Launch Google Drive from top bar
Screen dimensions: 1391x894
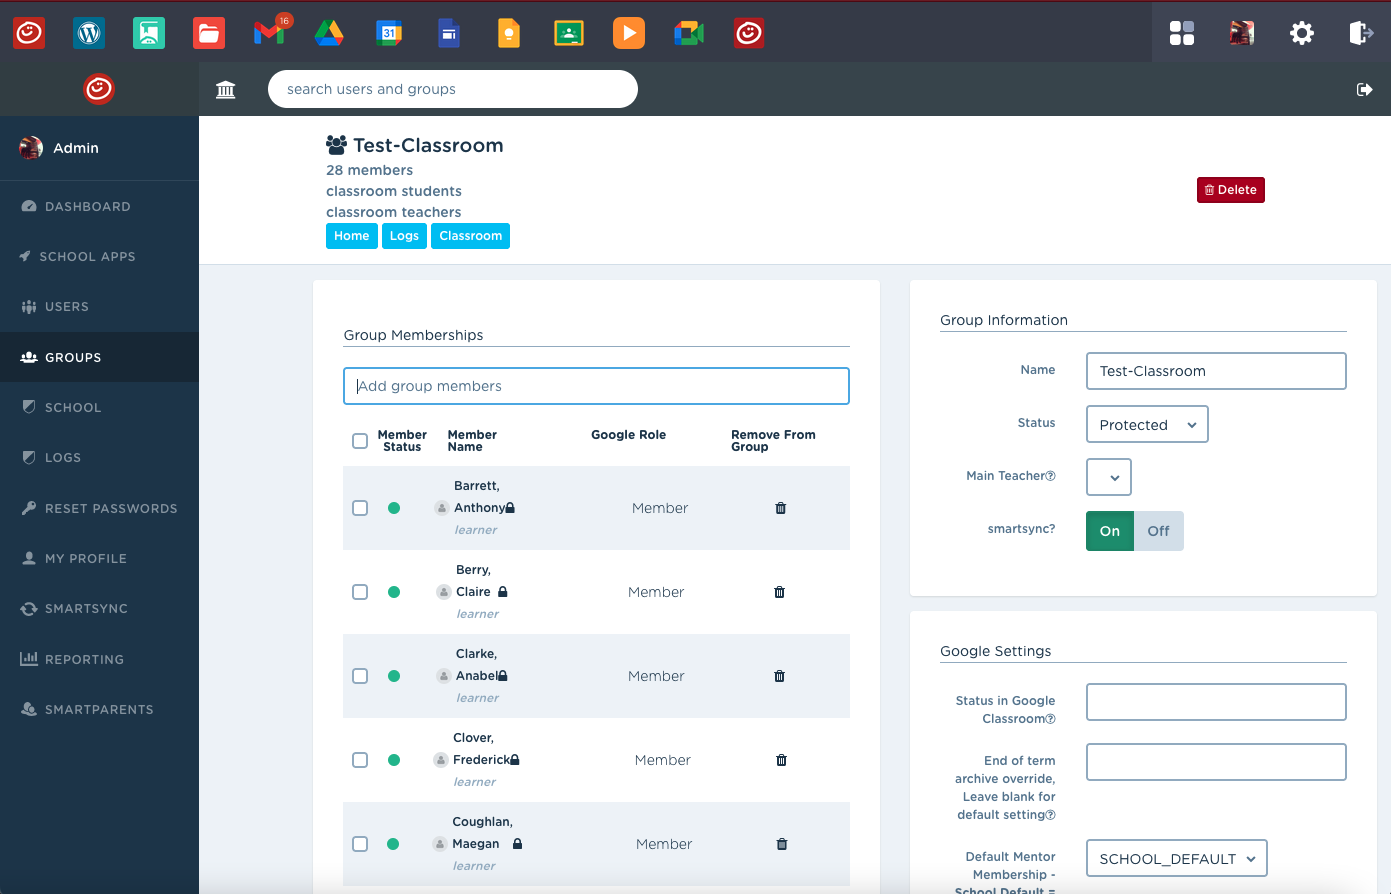point(329,33)
